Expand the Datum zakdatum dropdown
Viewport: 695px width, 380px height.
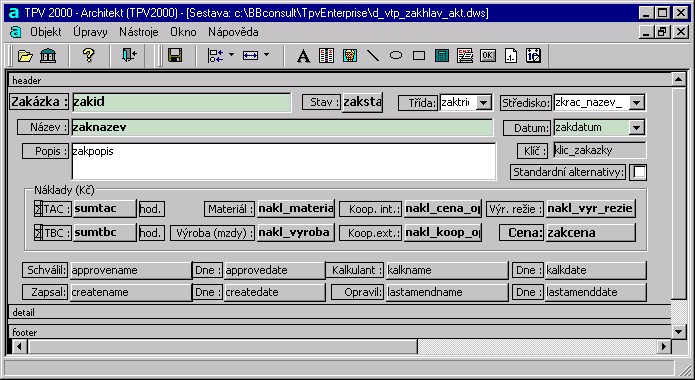(x=636, y=128)
